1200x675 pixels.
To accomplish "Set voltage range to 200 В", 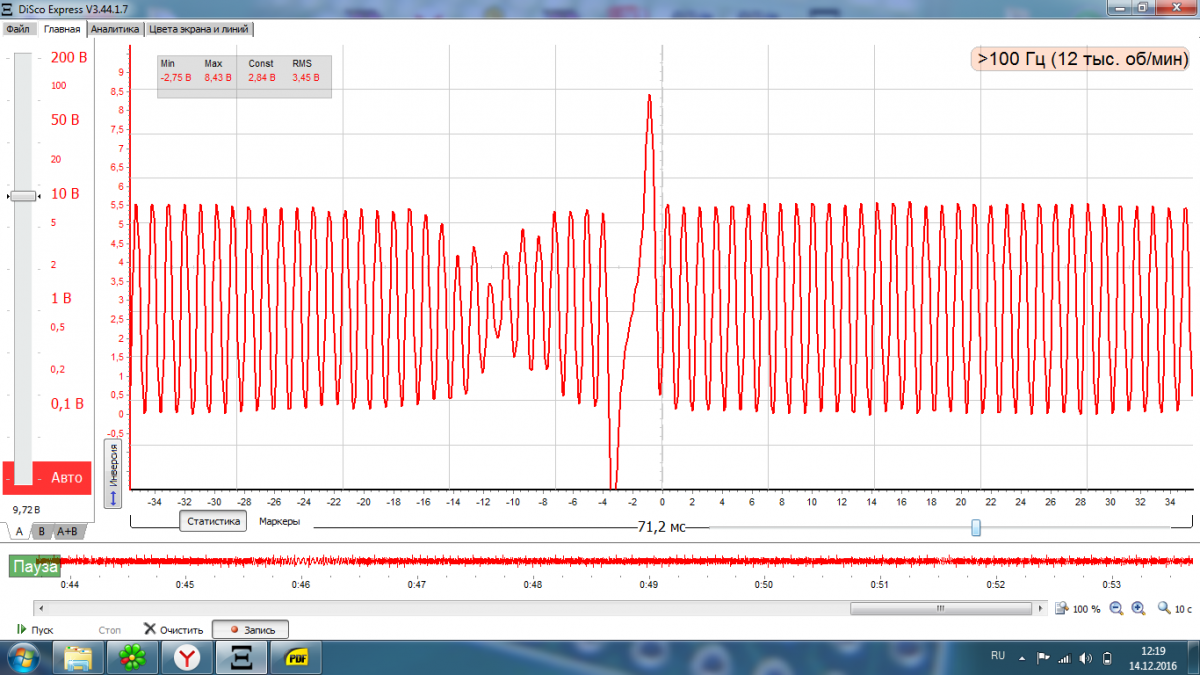I will (69, 58).
